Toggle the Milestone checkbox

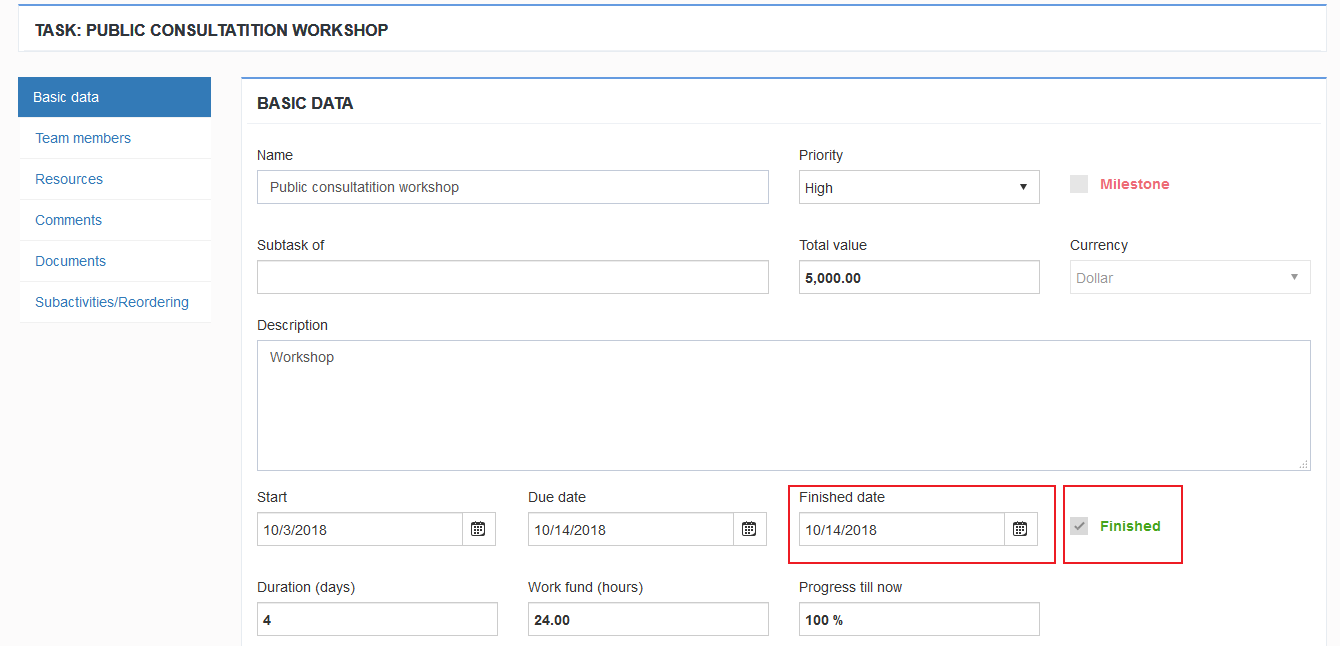1079,184
